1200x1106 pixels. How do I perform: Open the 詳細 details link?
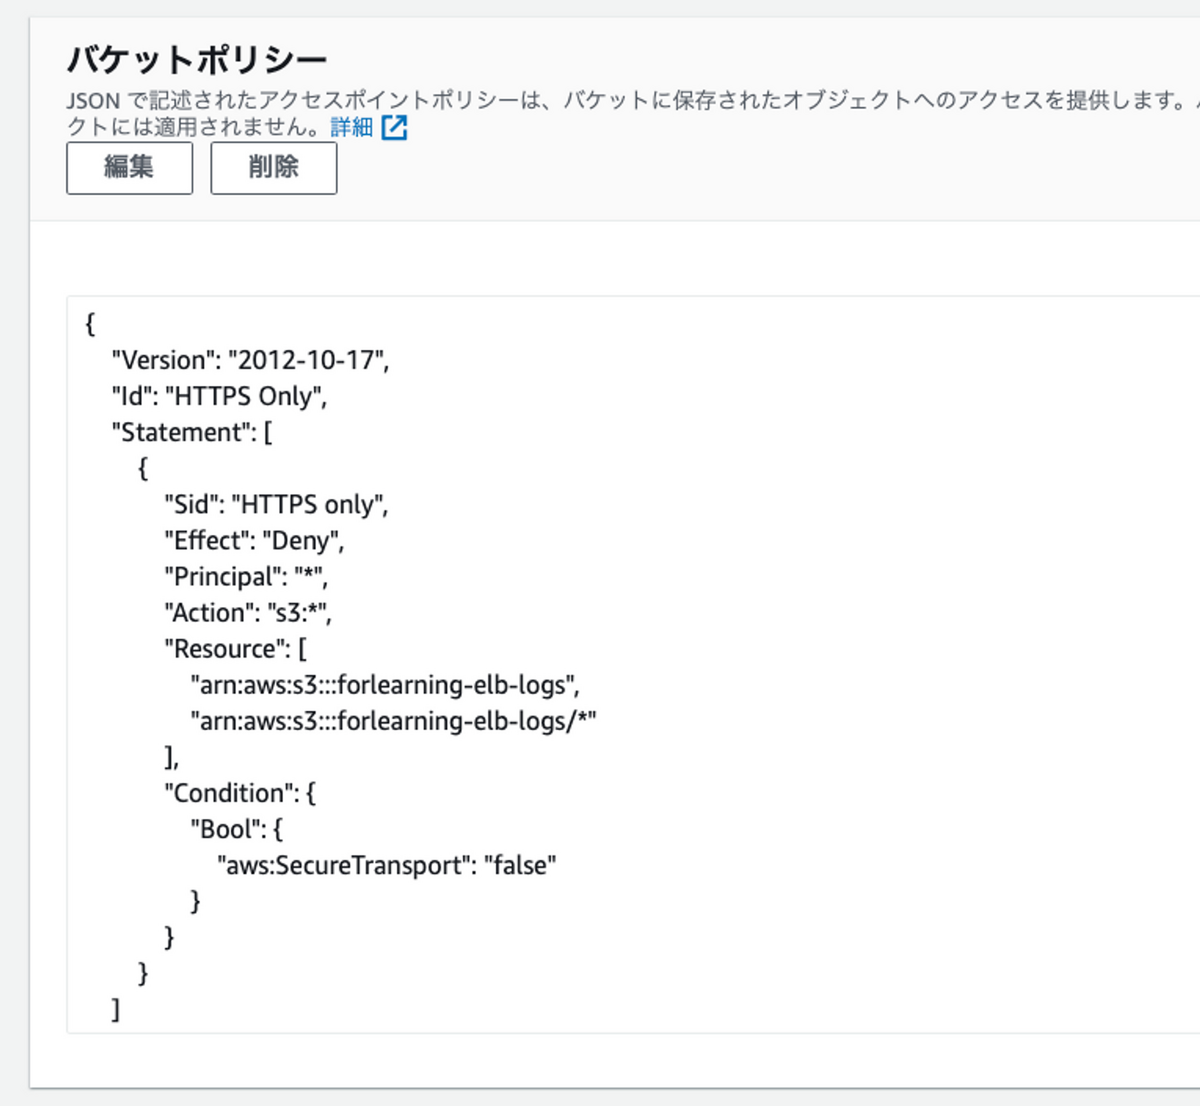[351, 127]
